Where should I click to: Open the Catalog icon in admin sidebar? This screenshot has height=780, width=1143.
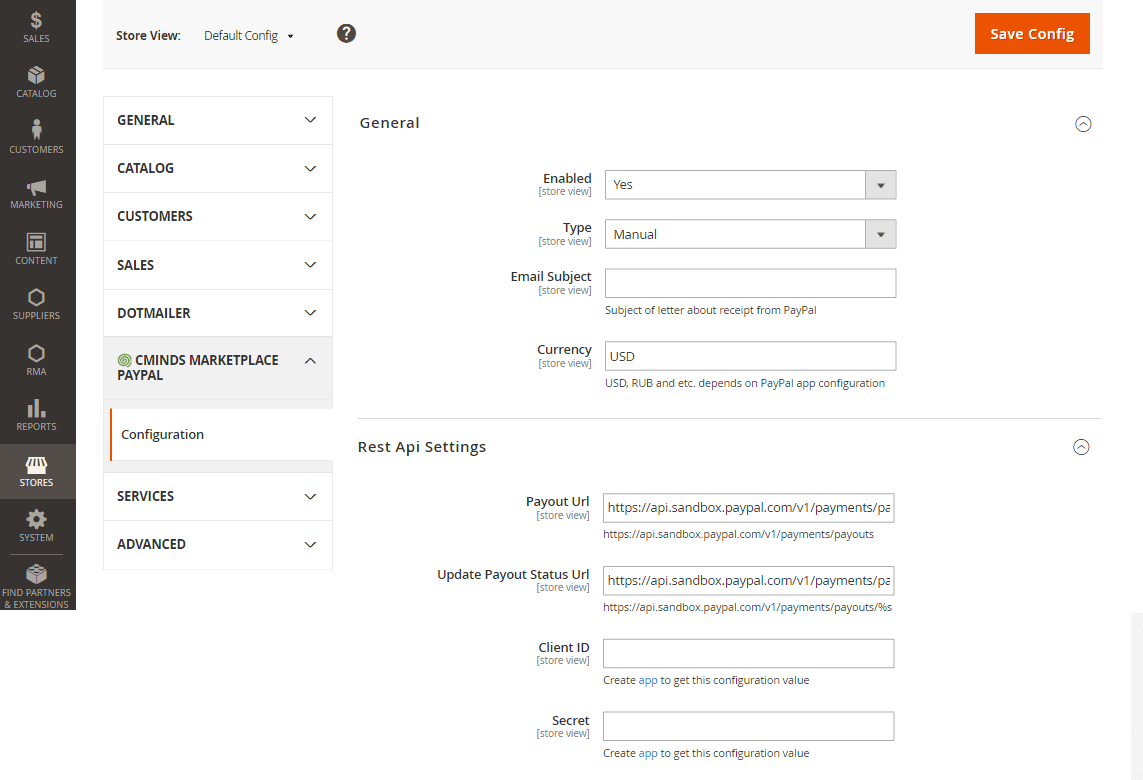[x=37, y=82]
